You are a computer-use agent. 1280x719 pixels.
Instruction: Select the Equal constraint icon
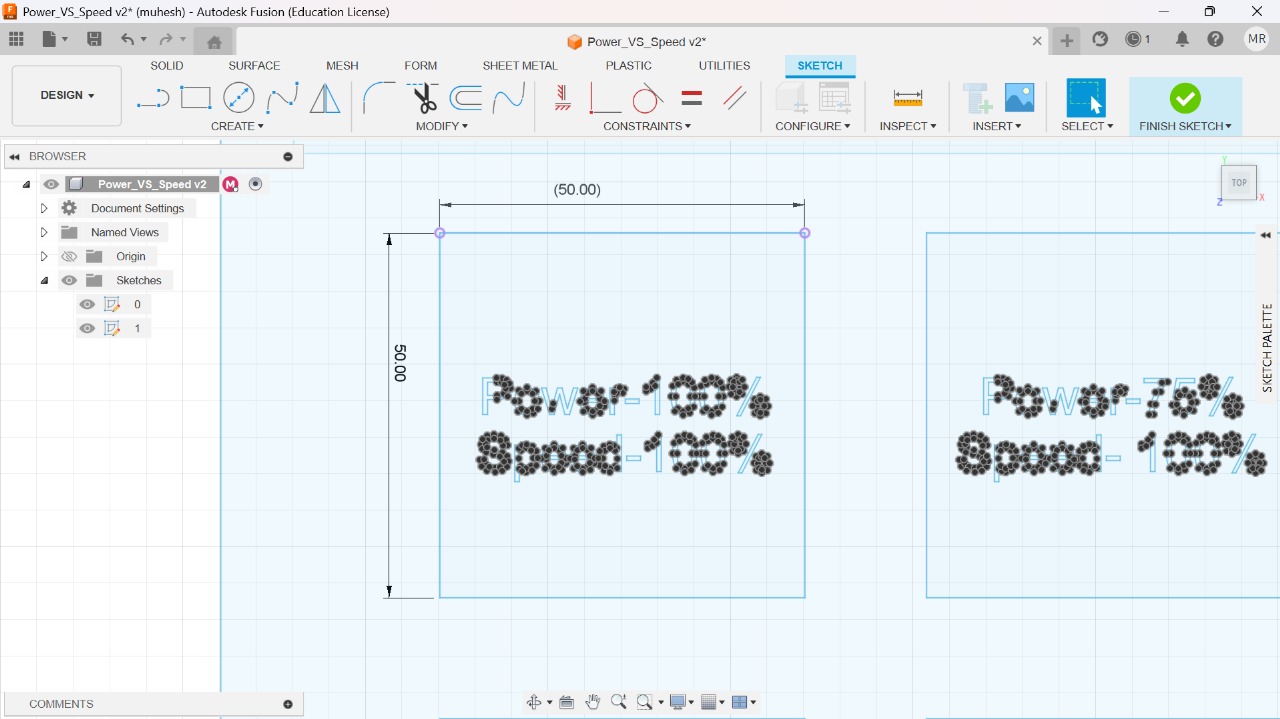coord(691,97)
